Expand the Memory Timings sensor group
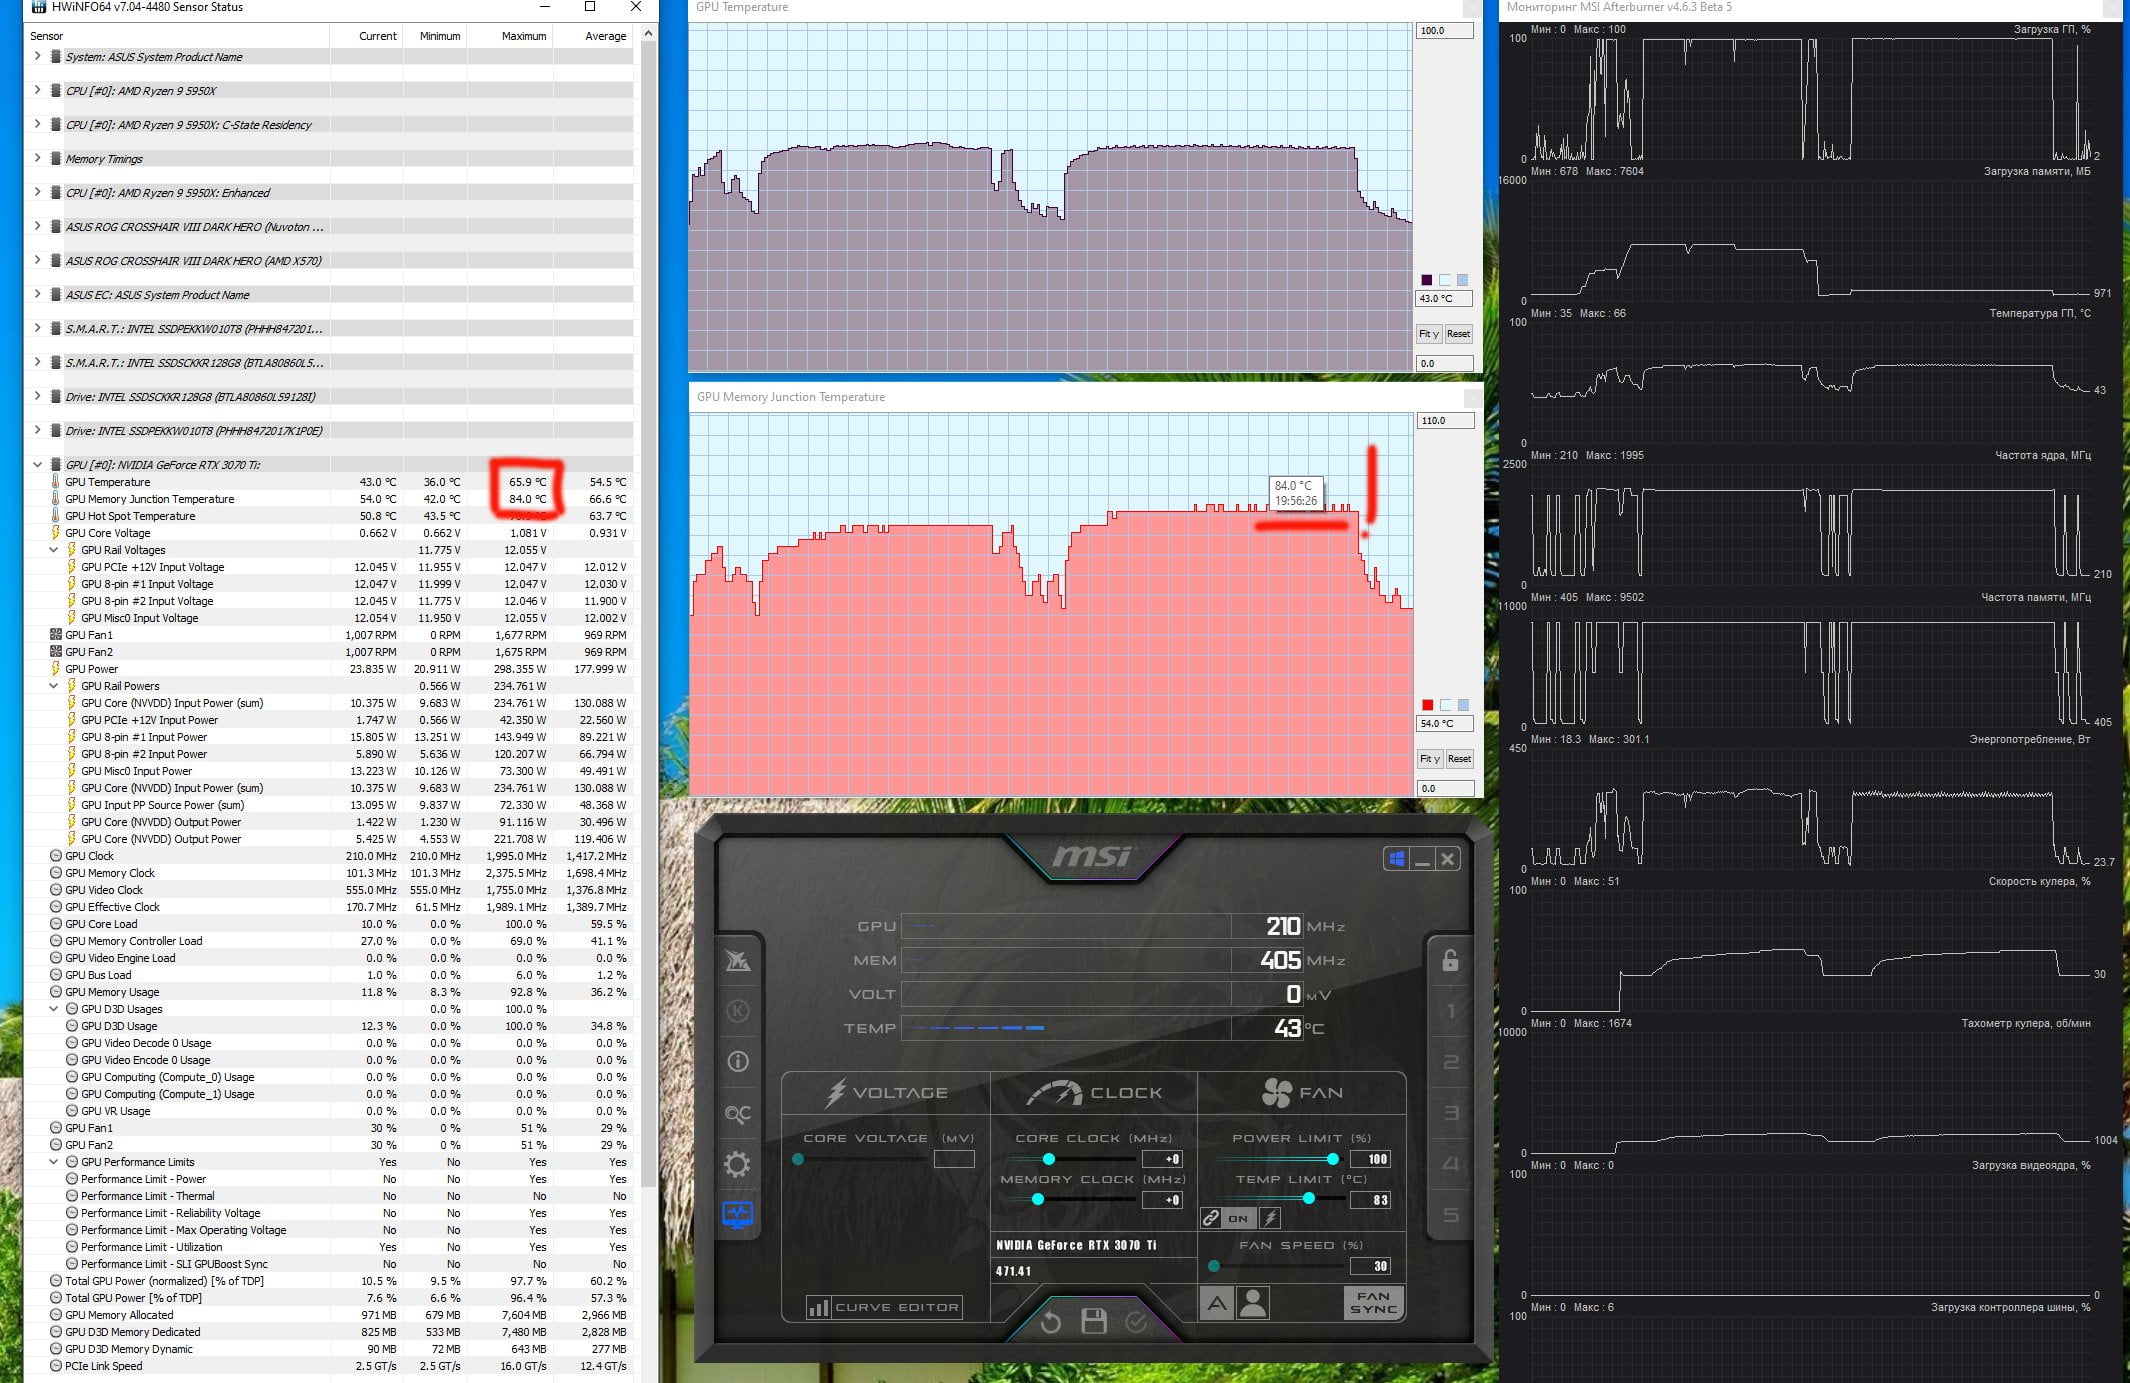This screenshot has width=2130, height=1383. click(x=37, y=158)
